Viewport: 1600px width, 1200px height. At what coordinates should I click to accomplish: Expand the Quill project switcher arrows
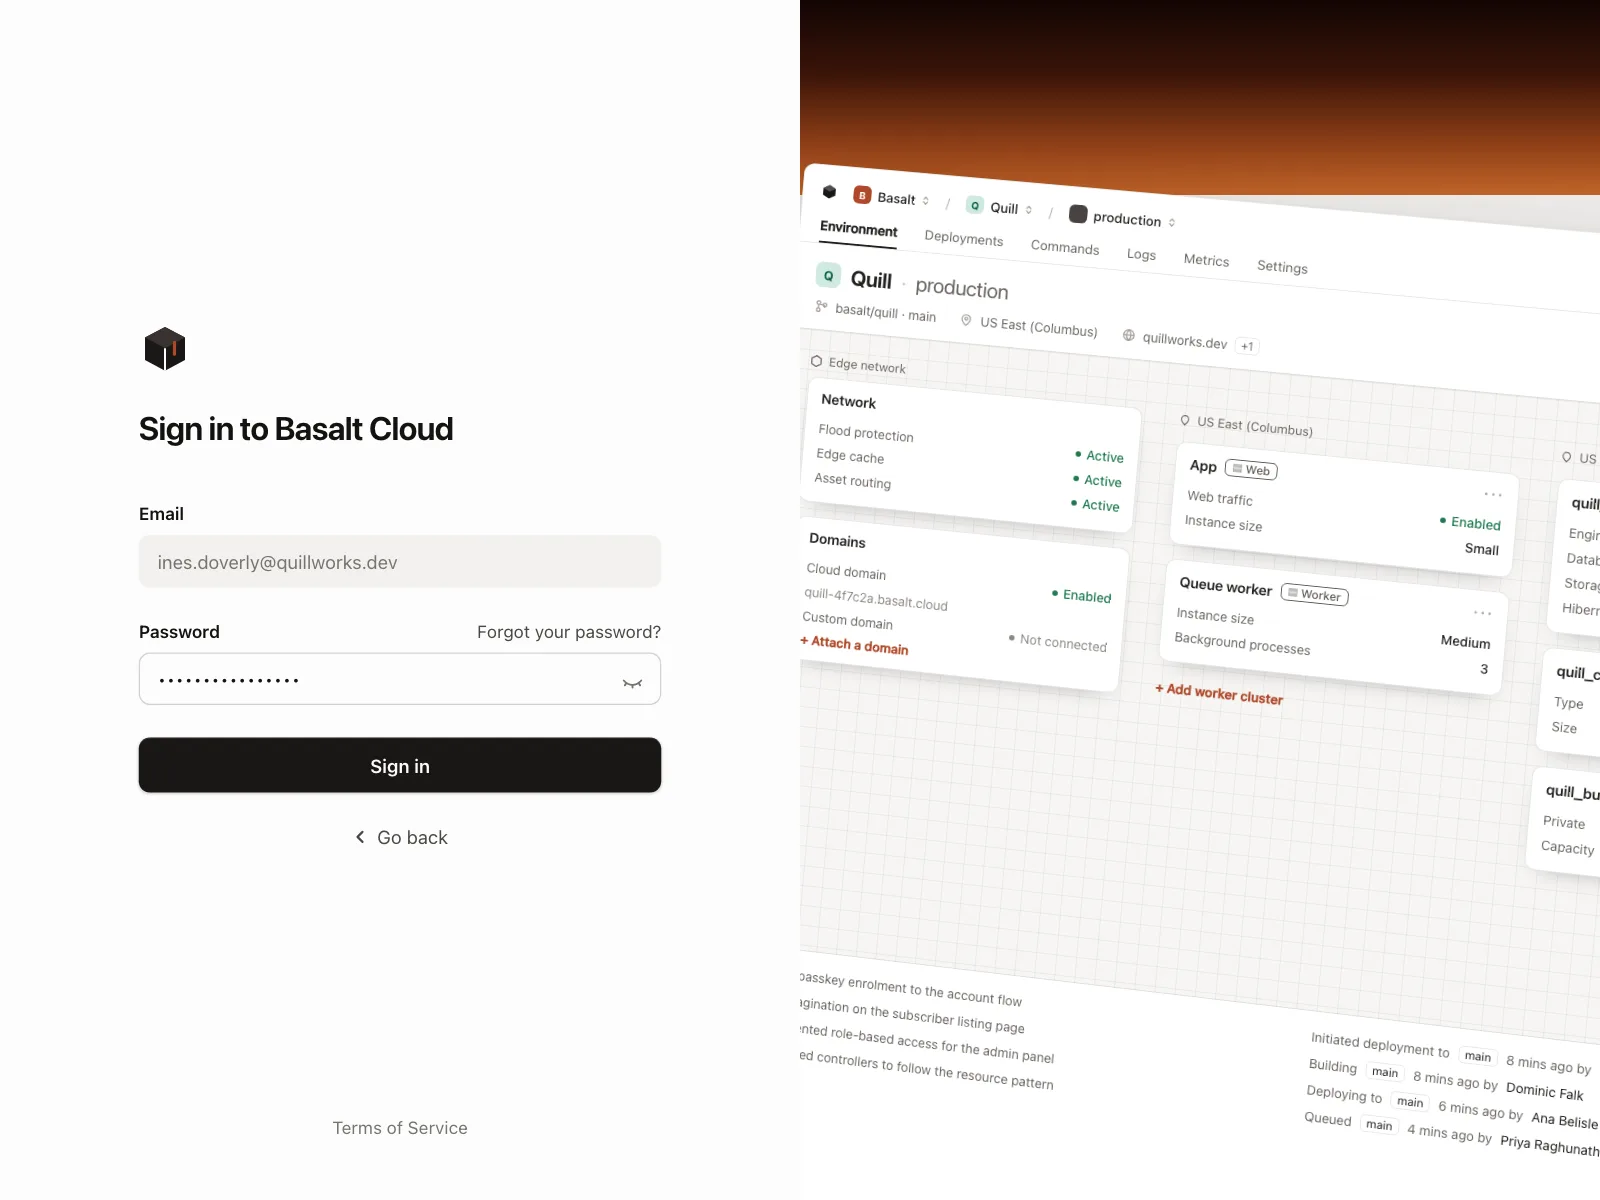click(x=1029, y=210)
